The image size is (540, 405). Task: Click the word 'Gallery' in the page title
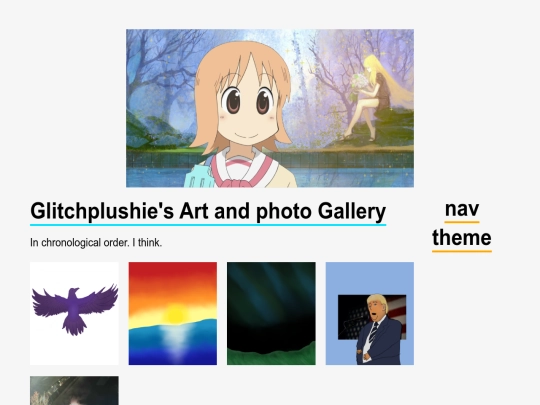pos(352,211)
